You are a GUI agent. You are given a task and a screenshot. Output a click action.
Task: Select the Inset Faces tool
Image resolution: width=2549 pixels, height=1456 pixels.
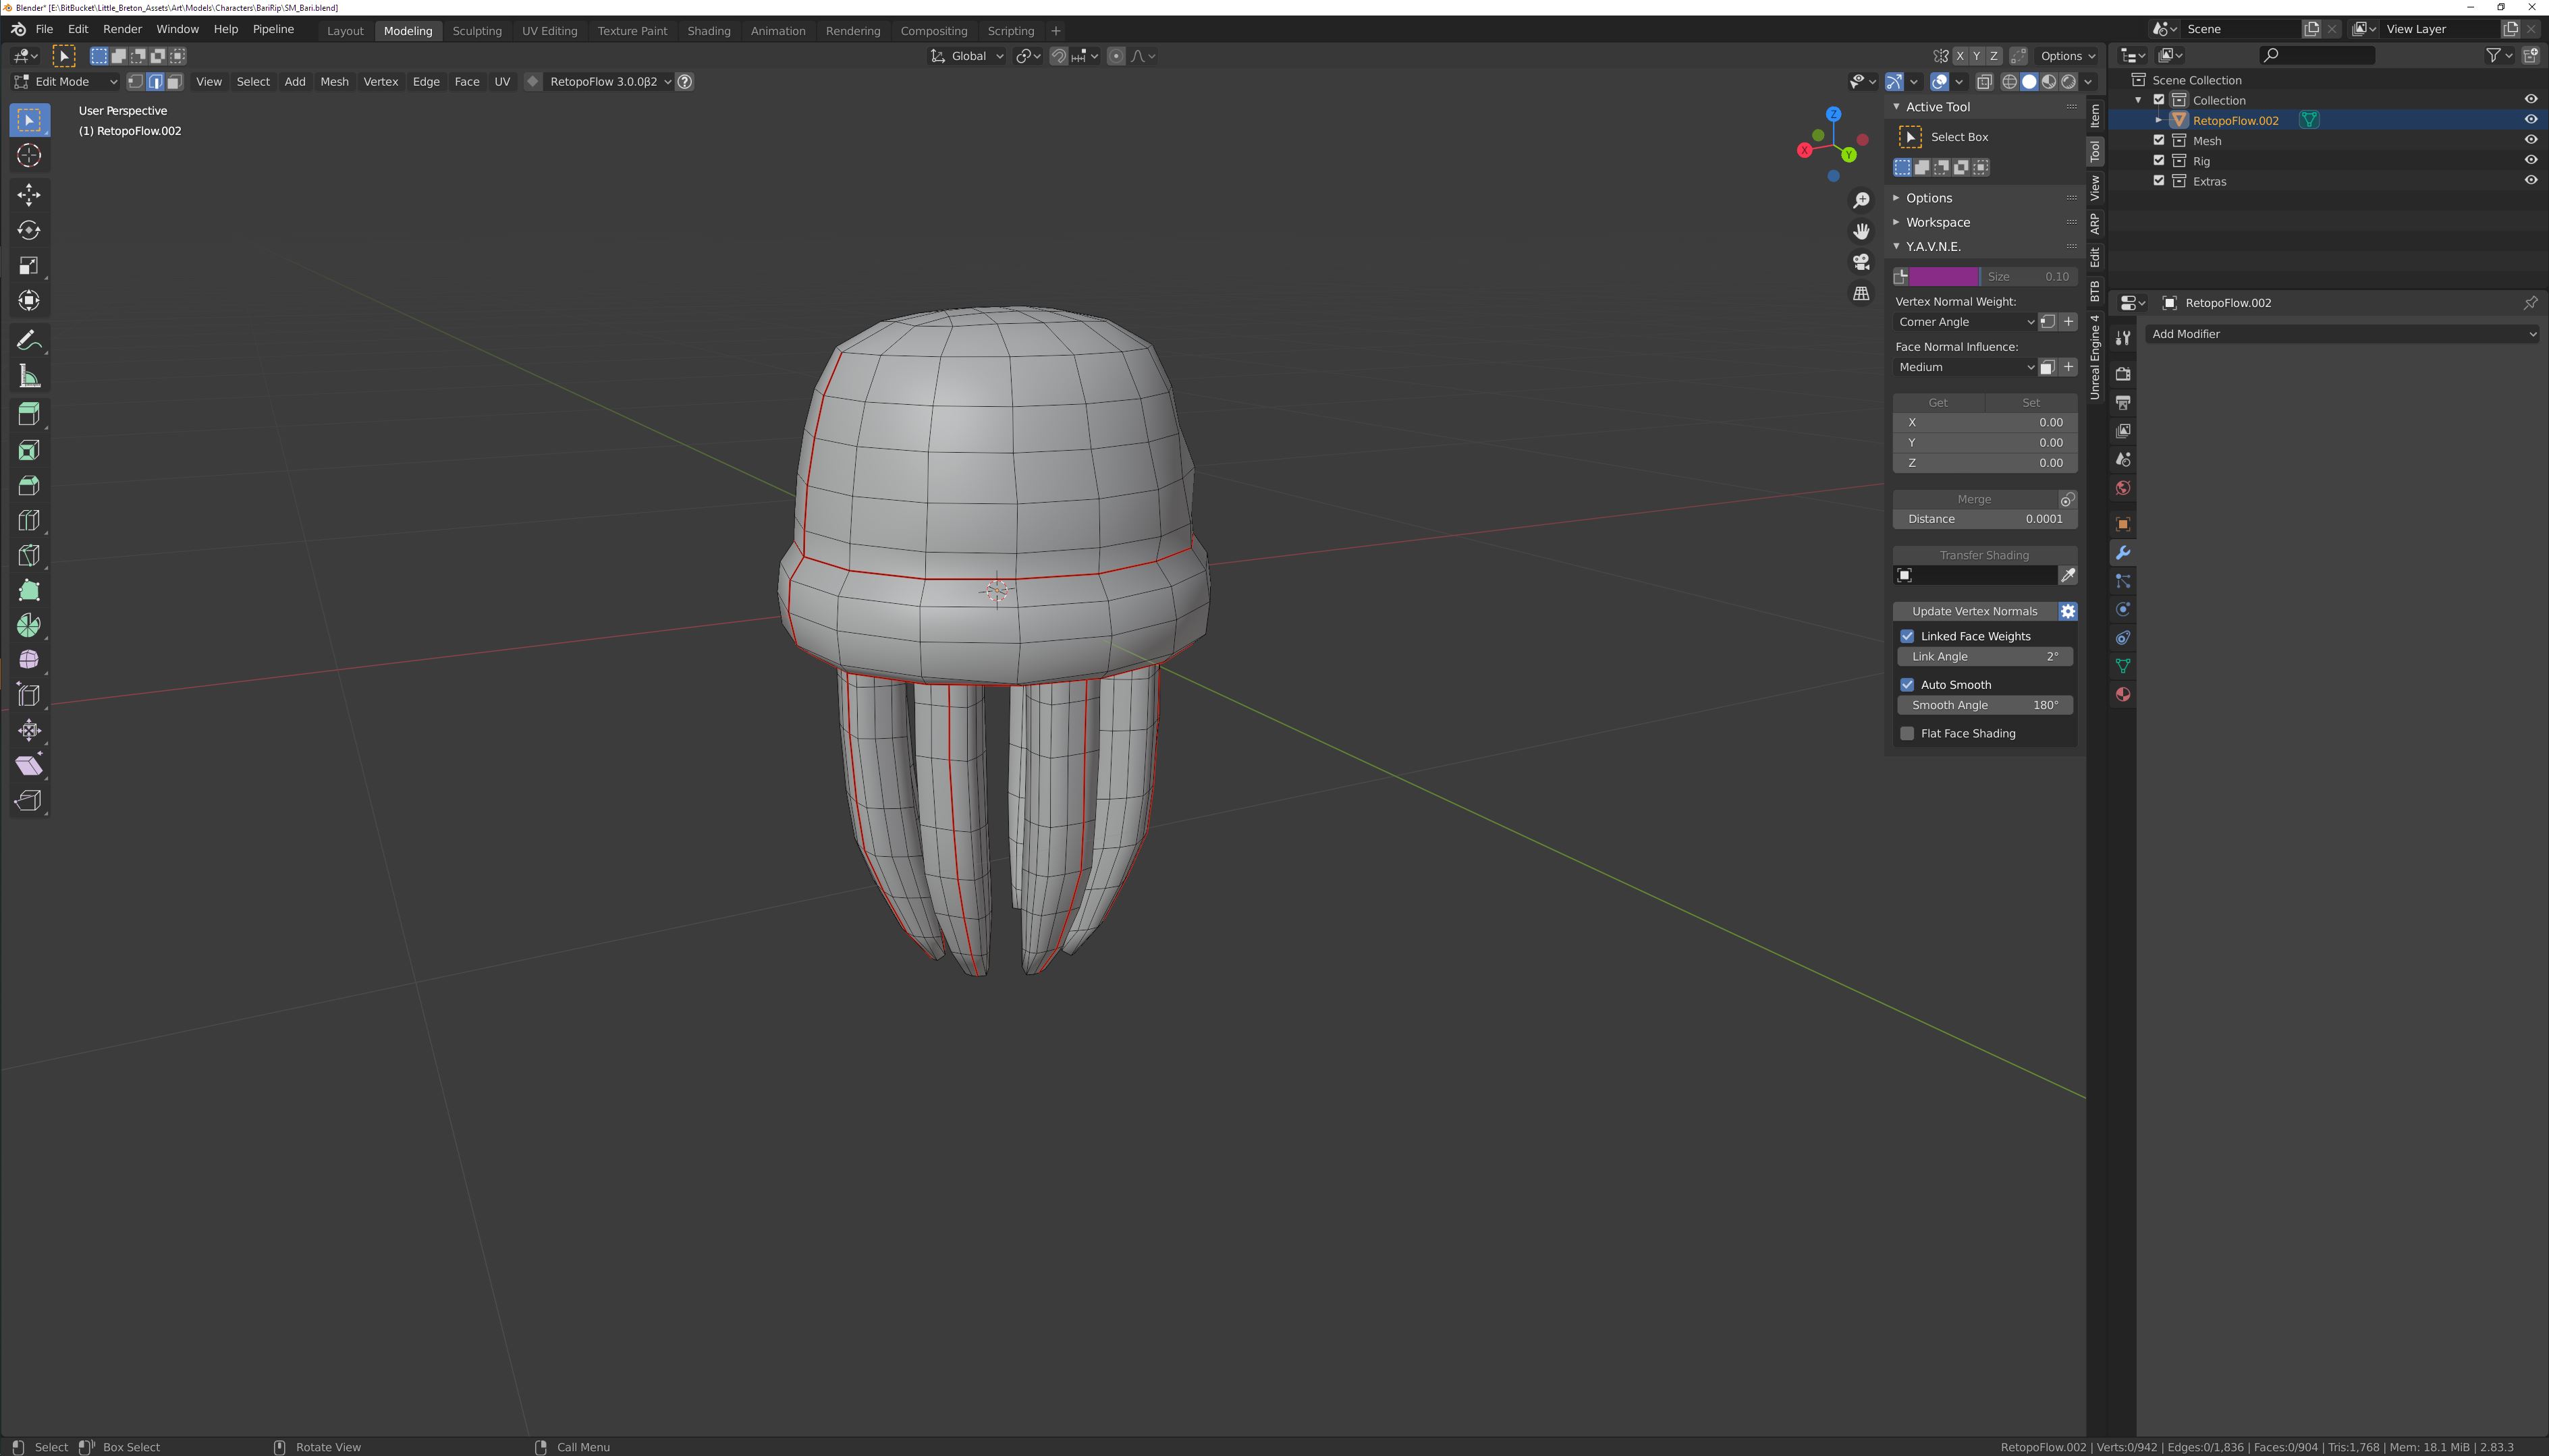coord(29,450)
